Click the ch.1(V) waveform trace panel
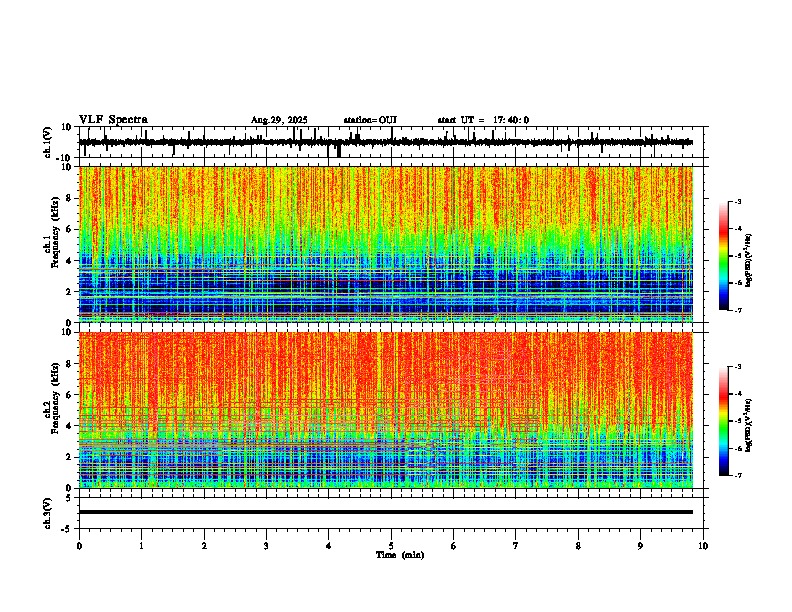The image size is (792, 612). 393,142
